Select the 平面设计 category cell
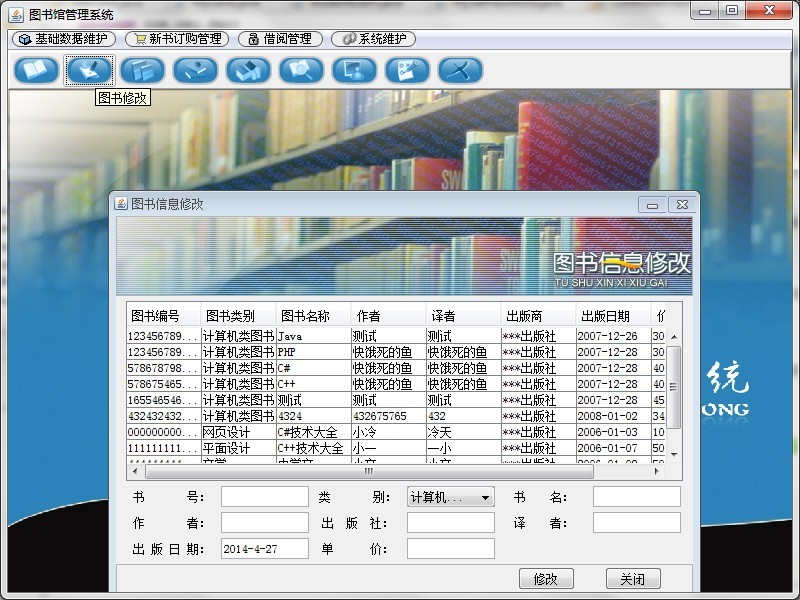 click(x=238, y=448)
